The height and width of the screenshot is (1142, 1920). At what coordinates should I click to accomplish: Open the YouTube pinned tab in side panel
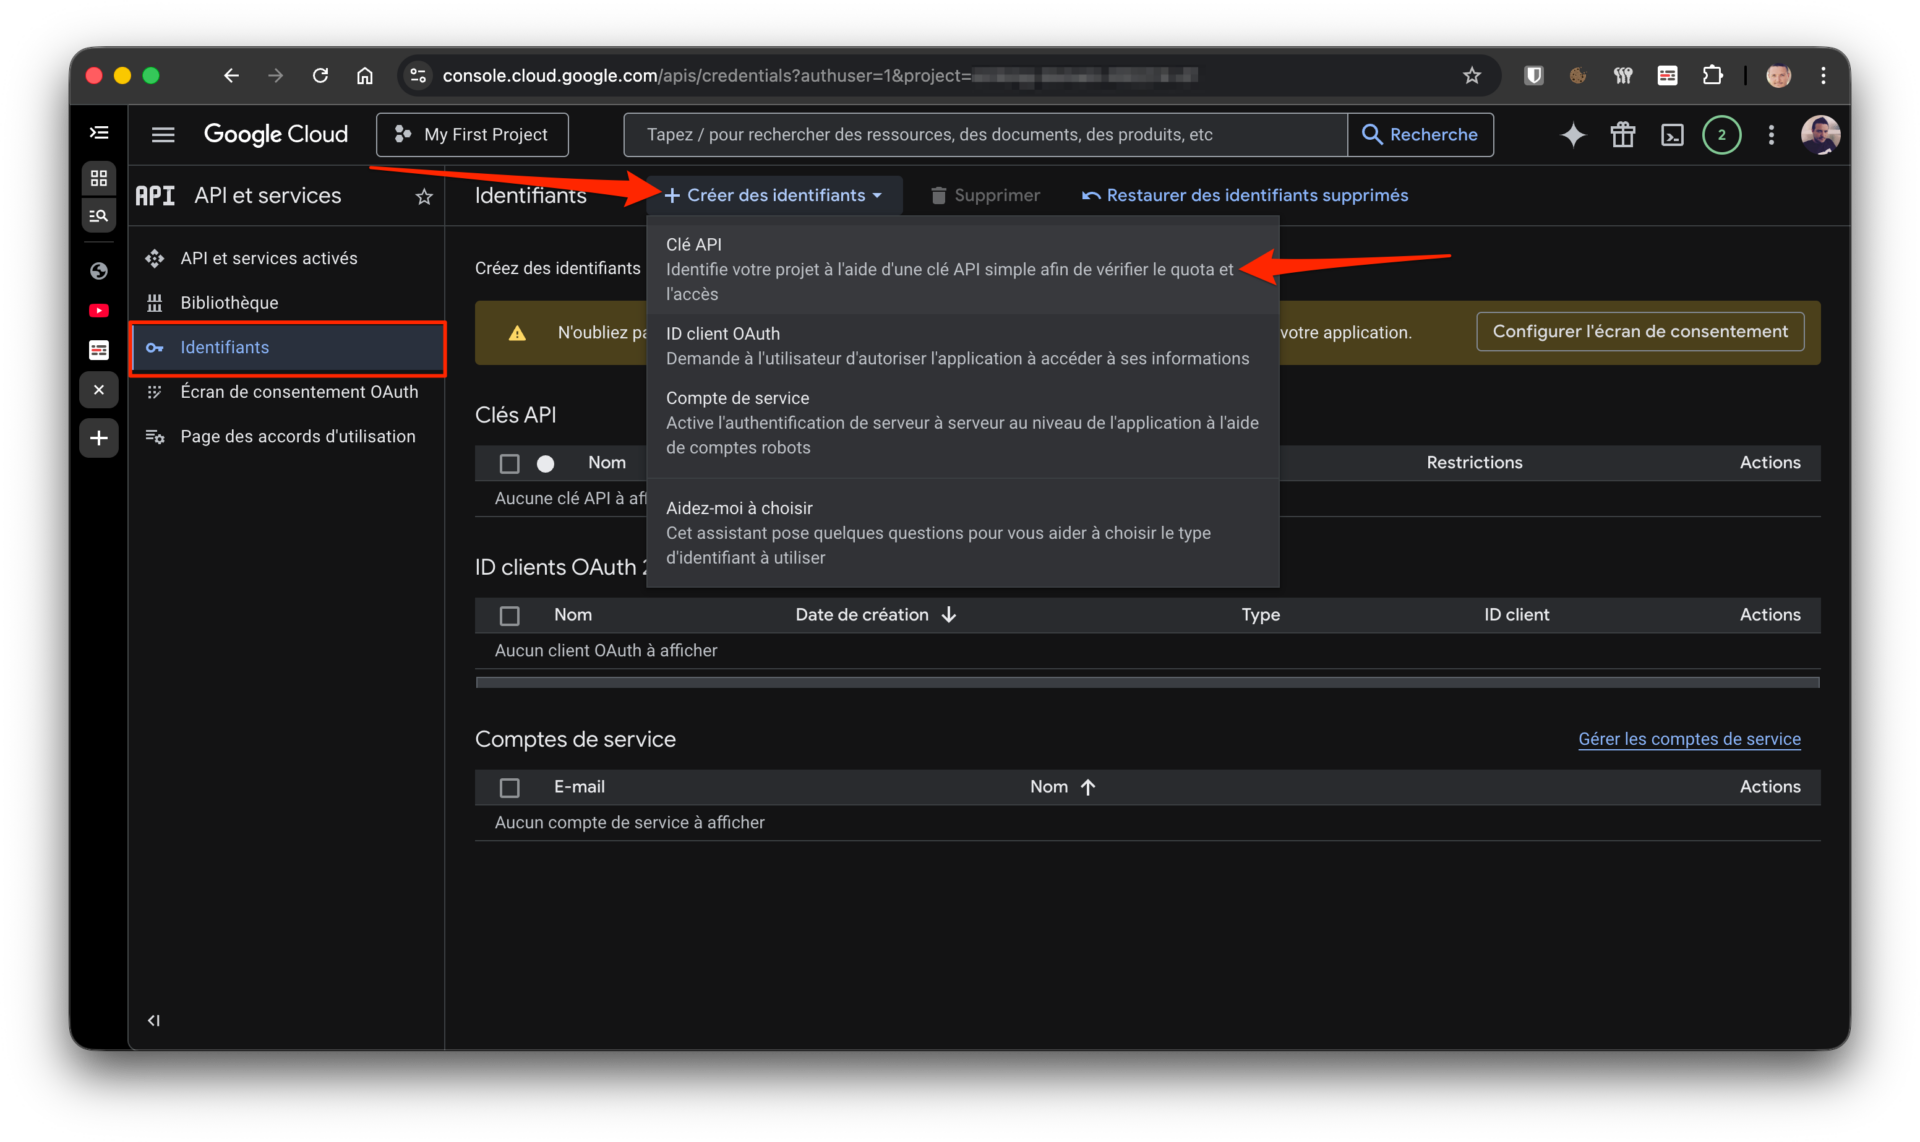(99, 310)
